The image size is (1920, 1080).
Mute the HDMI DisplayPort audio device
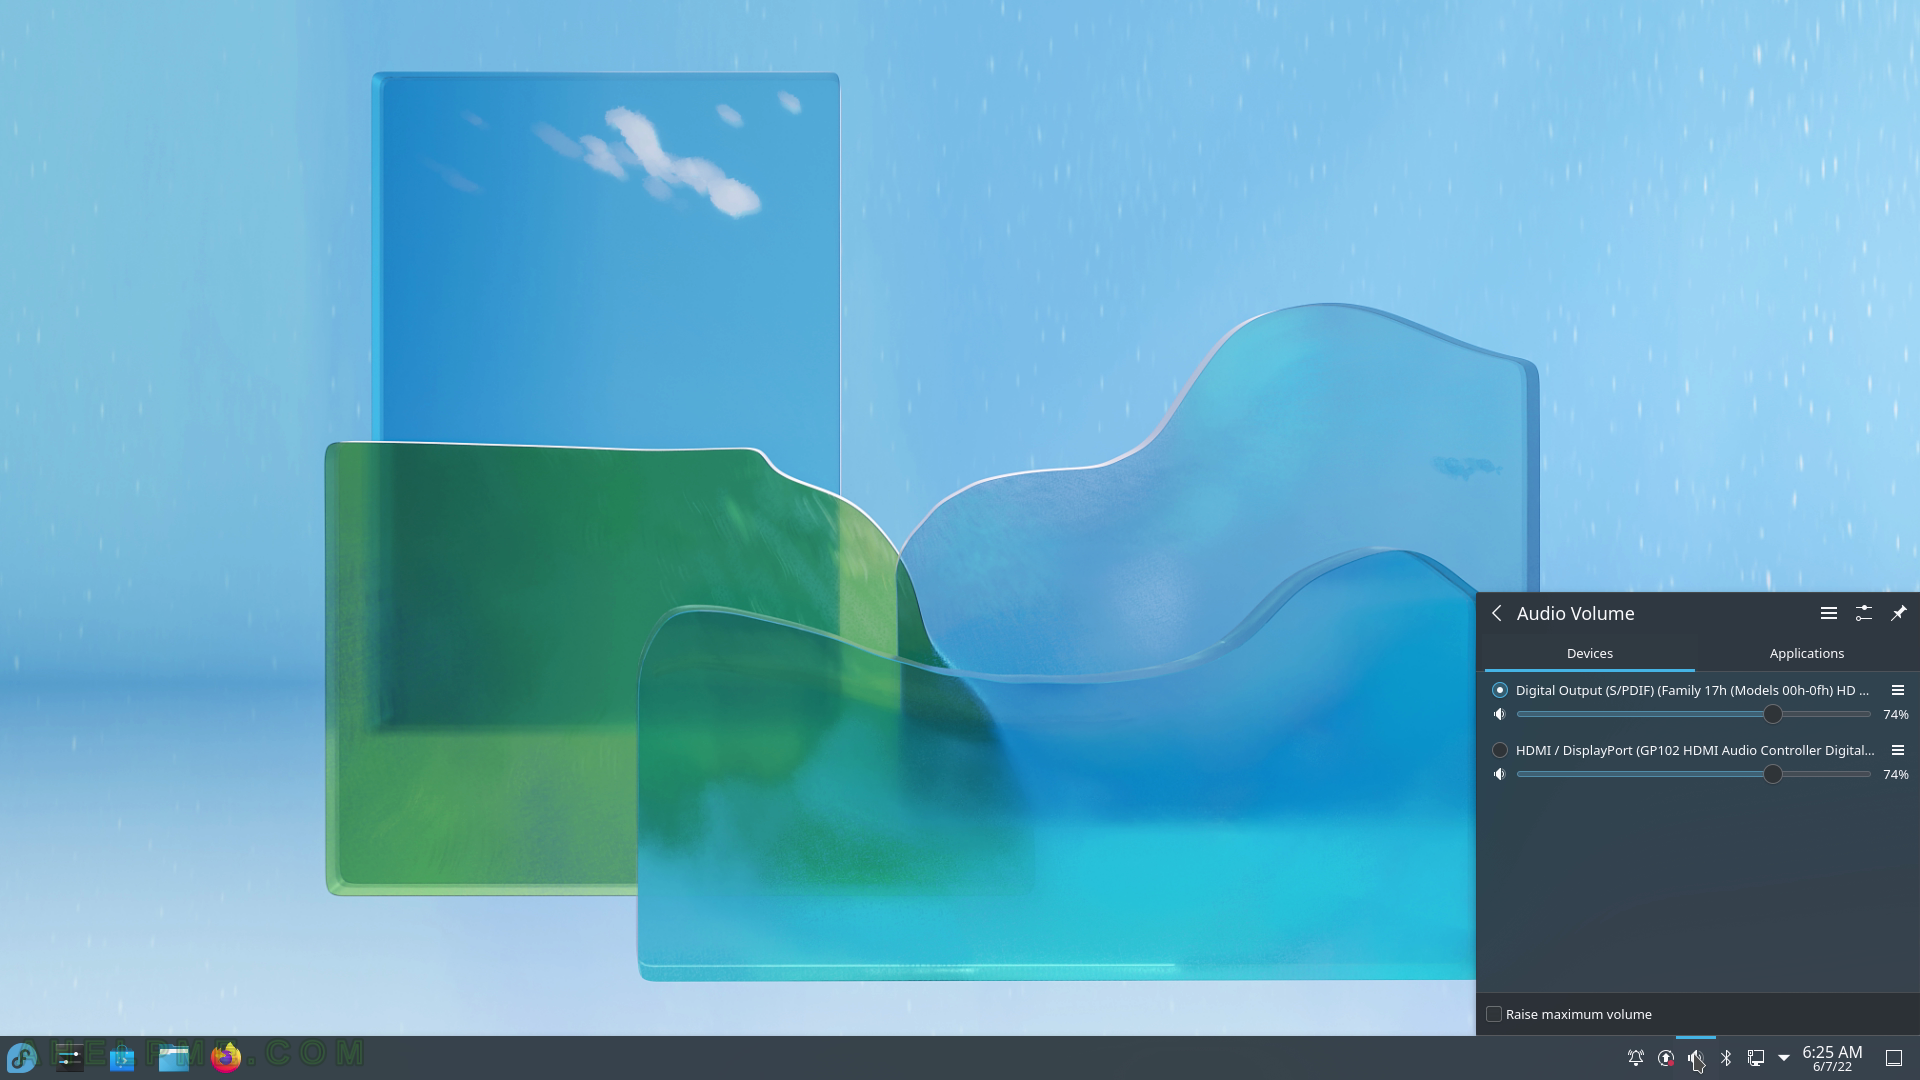1499,774
